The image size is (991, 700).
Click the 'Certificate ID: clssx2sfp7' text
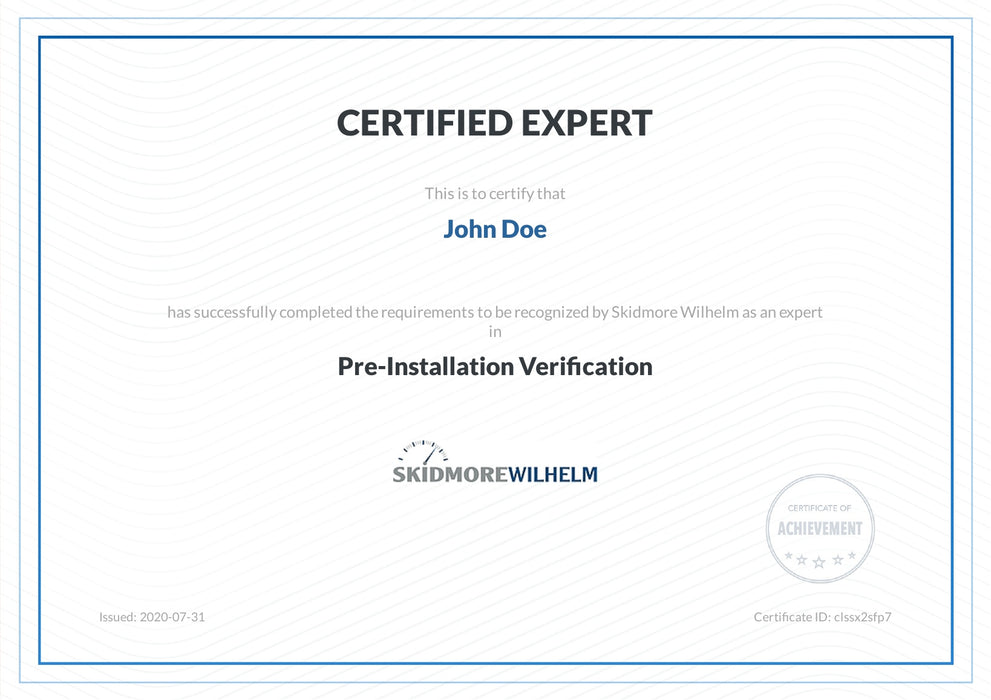coord(822,617)
